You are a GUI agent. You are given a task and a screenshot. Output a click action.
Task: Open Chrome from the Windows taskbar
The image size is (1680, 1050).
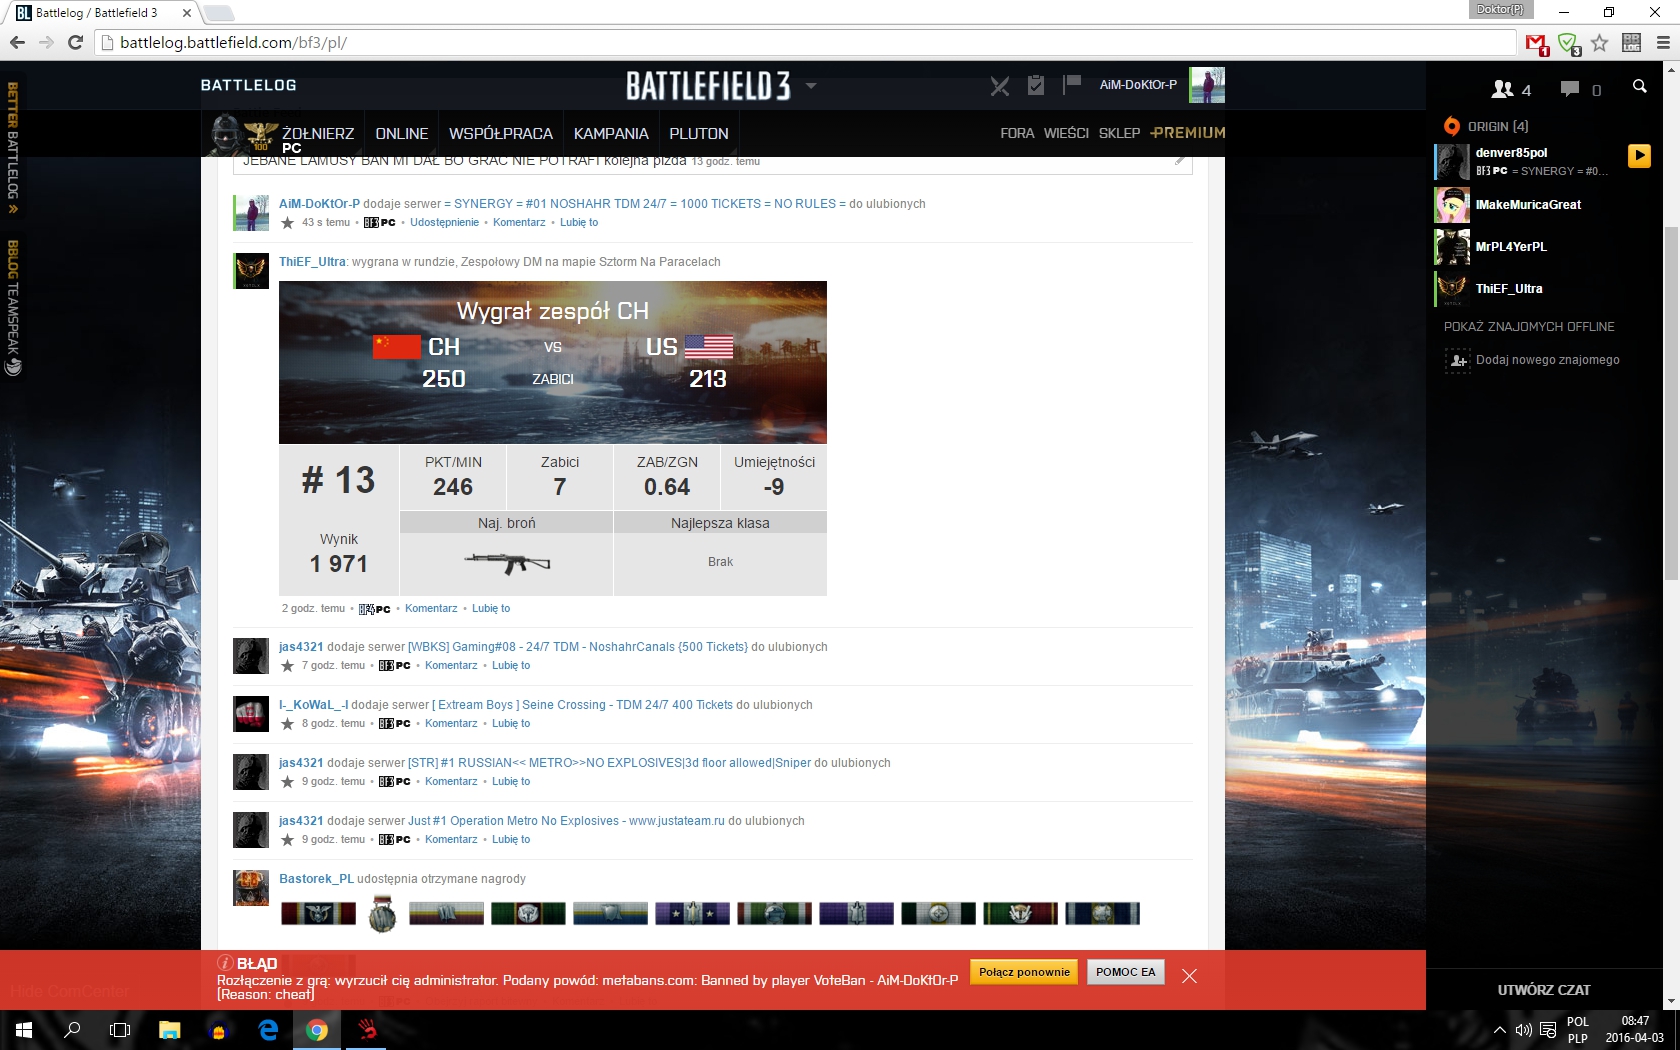[317, 1030]
